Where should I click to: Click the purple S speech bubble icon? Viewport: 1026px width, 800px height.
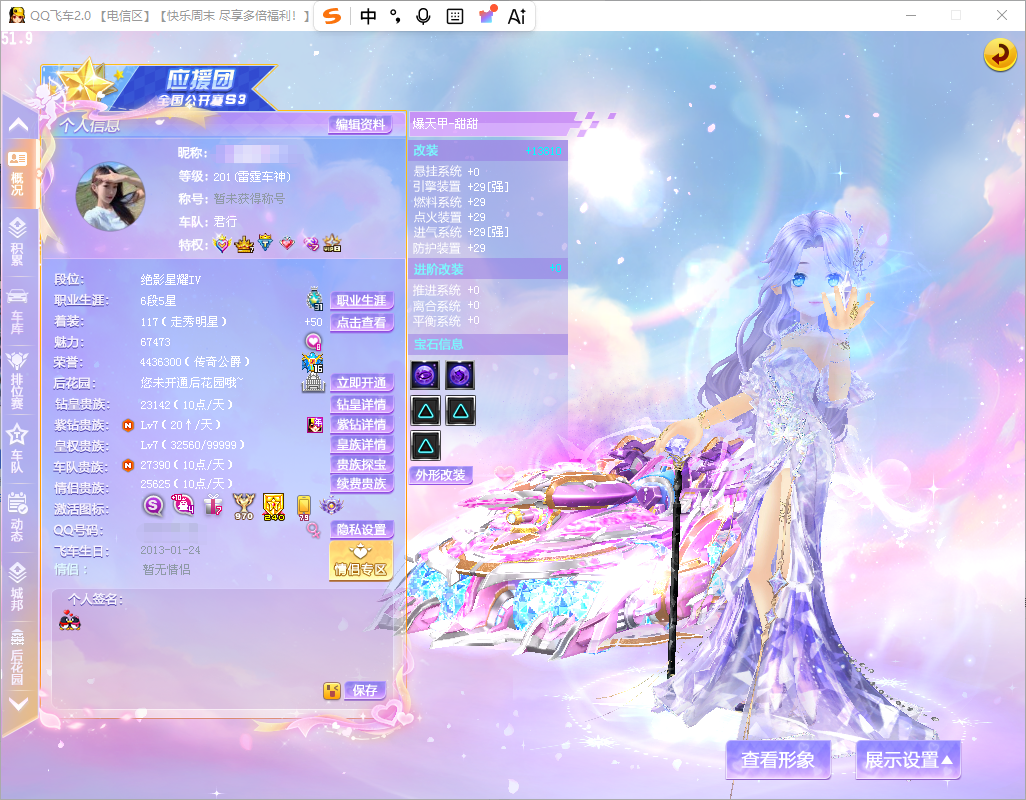pyautogui.click(x=153, y=505)
